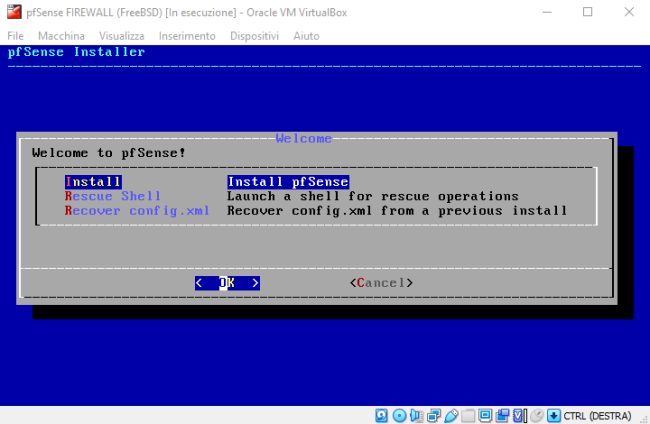Viewport: 650px width, 424px height.
Task: Click the display settings indicator icon
Action: coord(485,415)
